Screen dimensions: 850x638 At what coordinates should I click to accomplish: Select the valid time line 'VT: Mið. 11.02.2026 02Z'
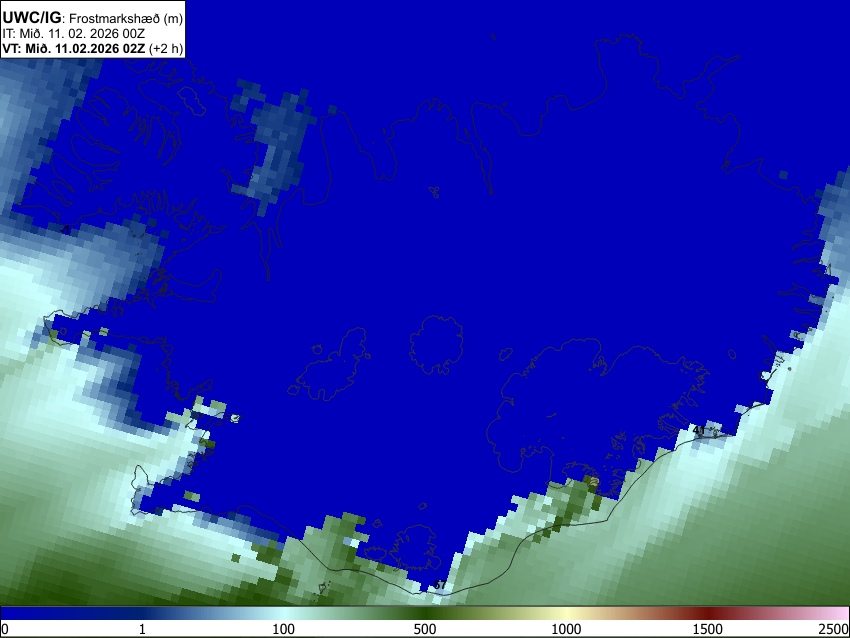click(73, 48)
